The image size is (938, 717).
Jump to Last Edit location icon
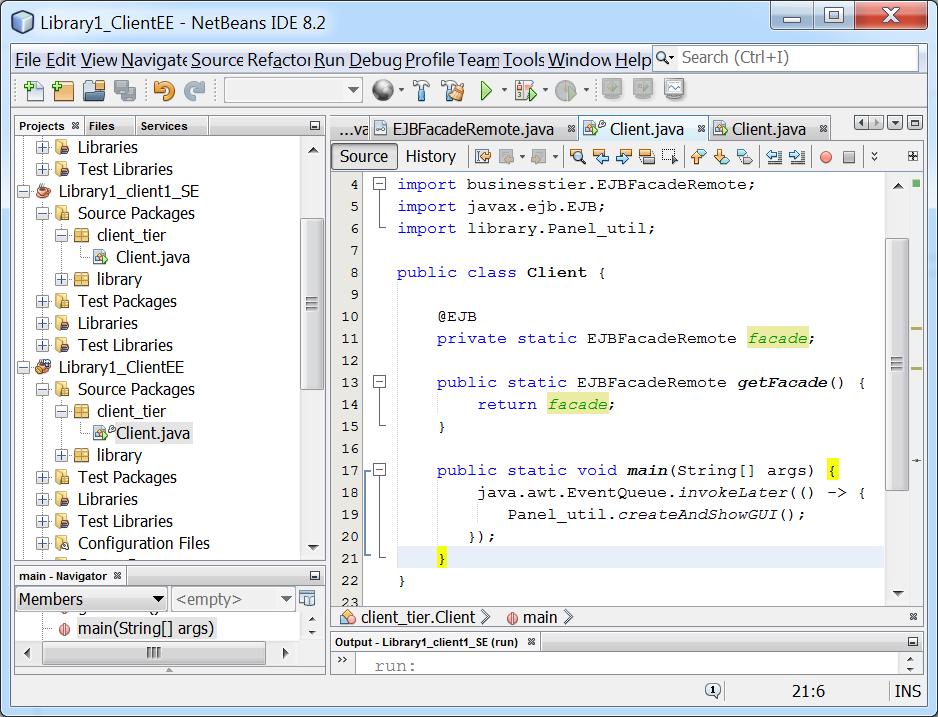[483, 157]
